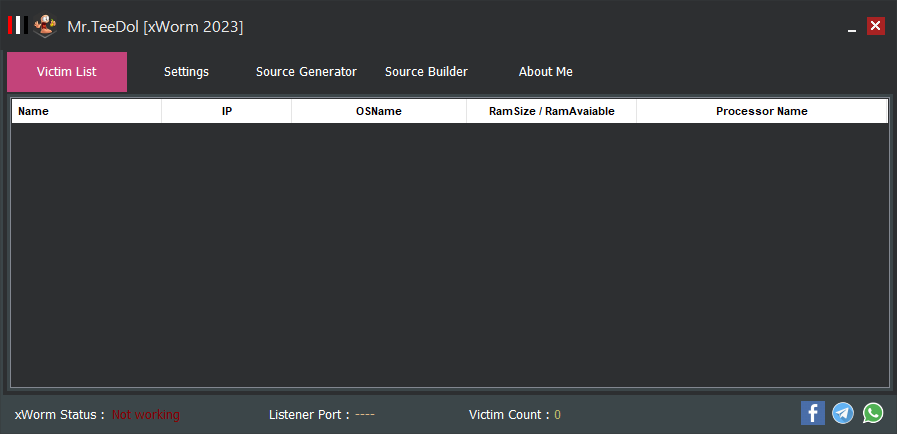Click the RamSize / RamAvaiable column header

click(552, 111)
